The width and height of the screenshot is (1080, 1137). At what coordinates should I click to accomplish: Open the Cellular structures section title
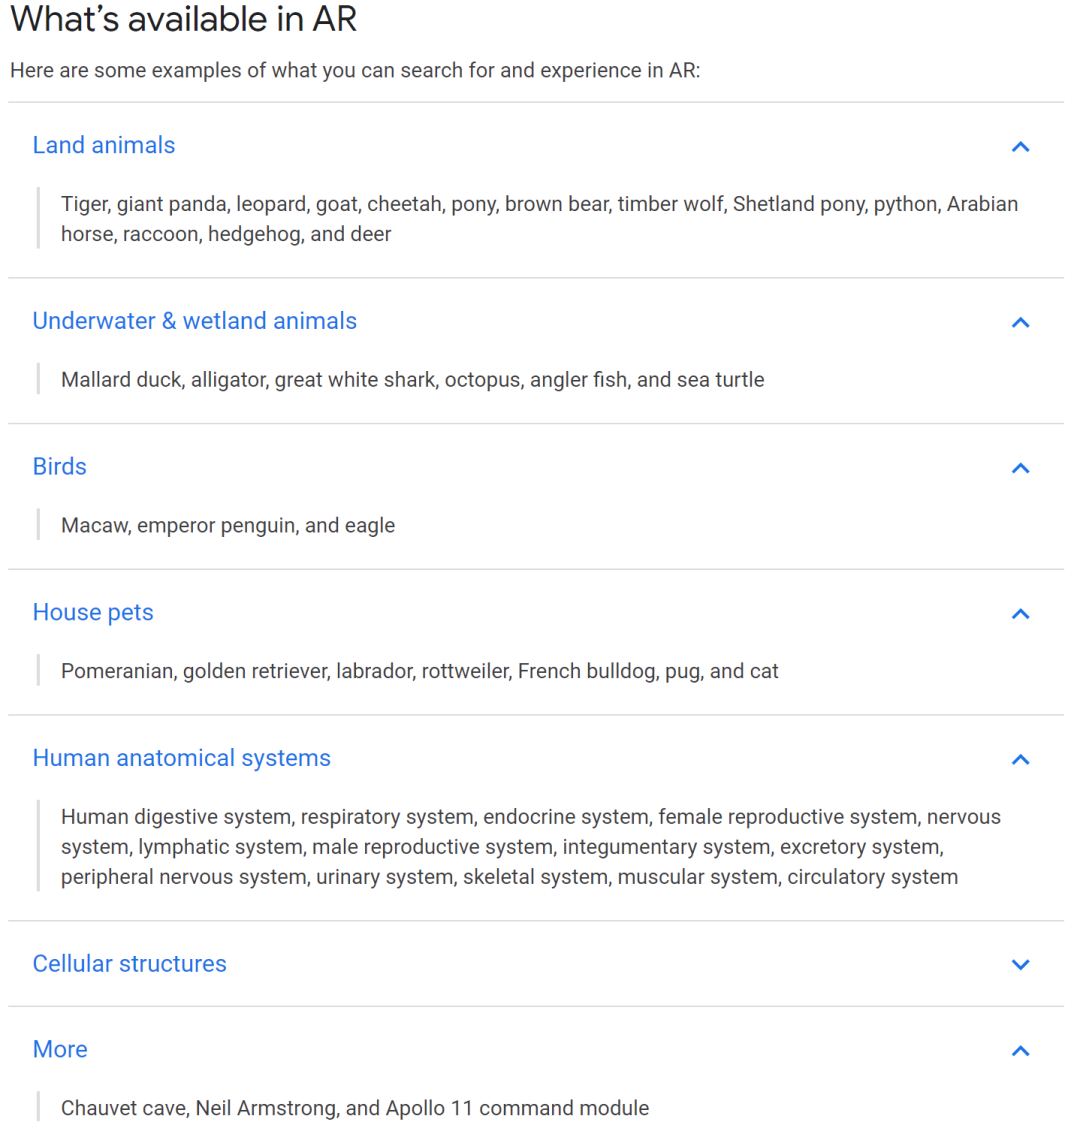point(130,964)
